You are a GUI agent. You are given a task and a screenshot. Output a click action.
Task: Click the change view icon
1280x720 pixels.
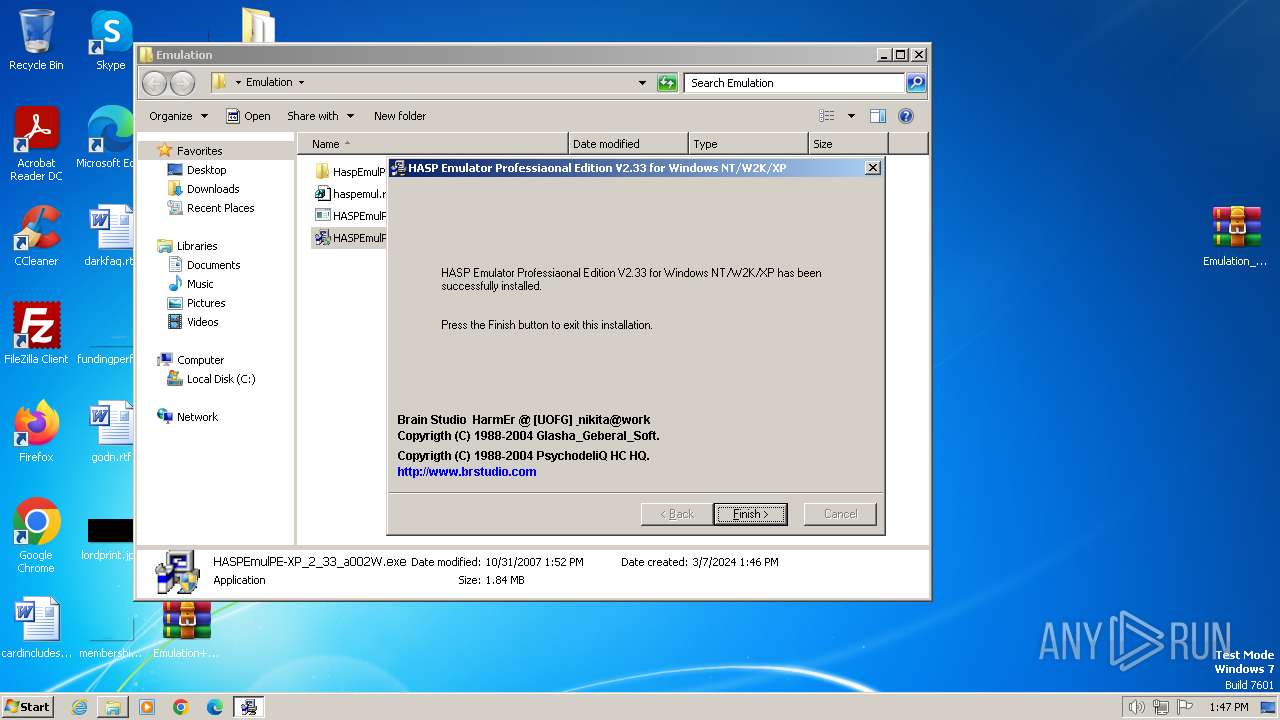click(827, 116)
